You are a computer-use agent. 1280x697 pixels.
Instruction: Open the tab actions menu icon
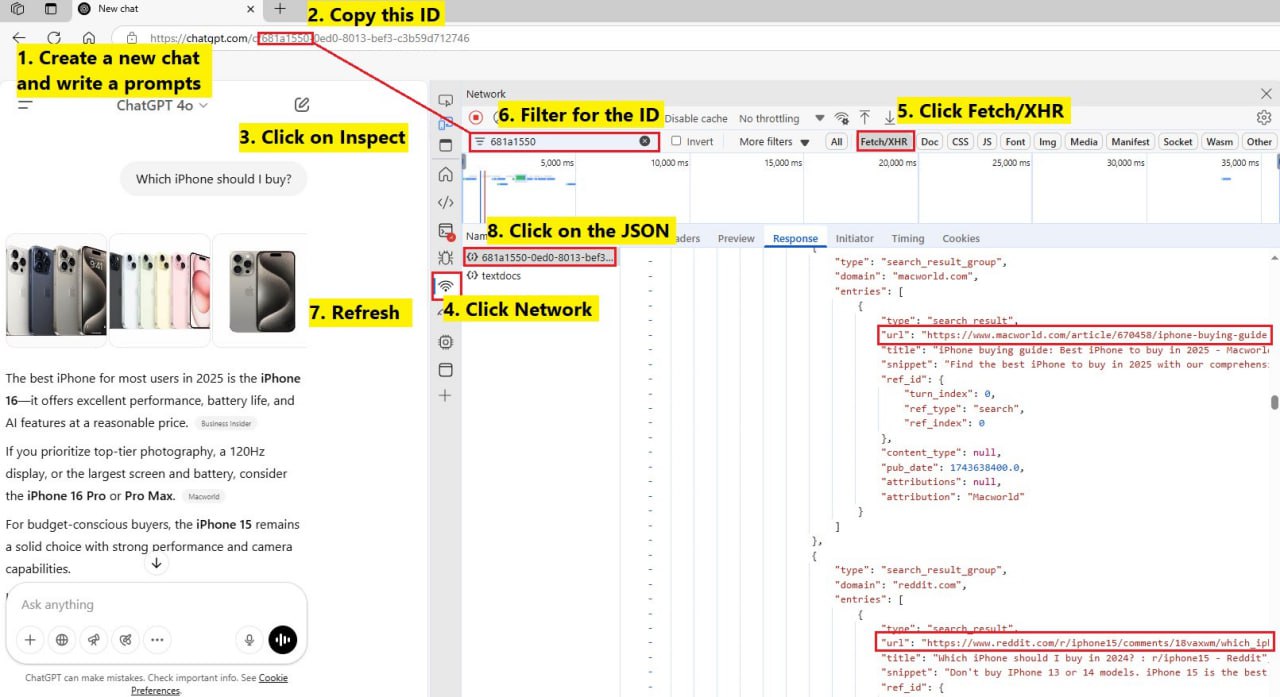tap(51, 9)
